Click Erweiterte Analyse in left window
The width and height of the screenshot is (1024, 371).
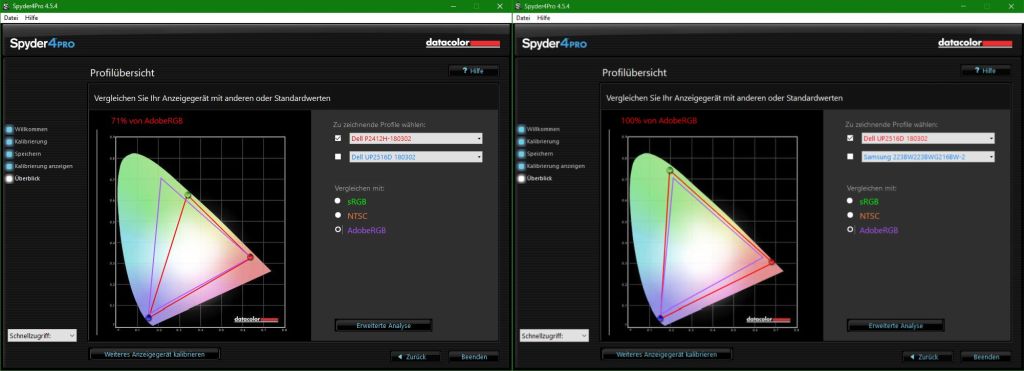coord(383,325)
